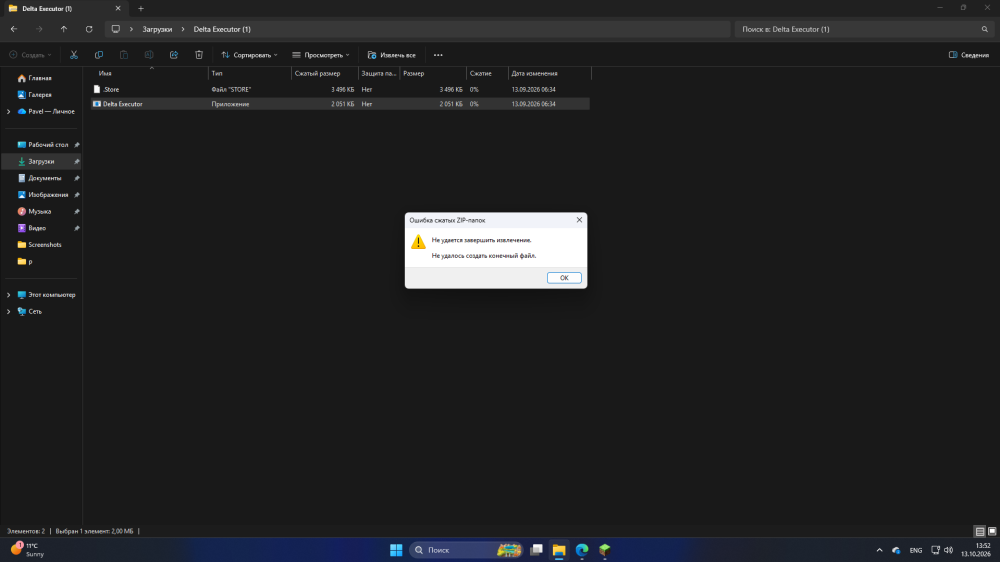This screenshot has width=1000, height=562.
Task: Open Сеть in the sidebar
Action: 34,311
